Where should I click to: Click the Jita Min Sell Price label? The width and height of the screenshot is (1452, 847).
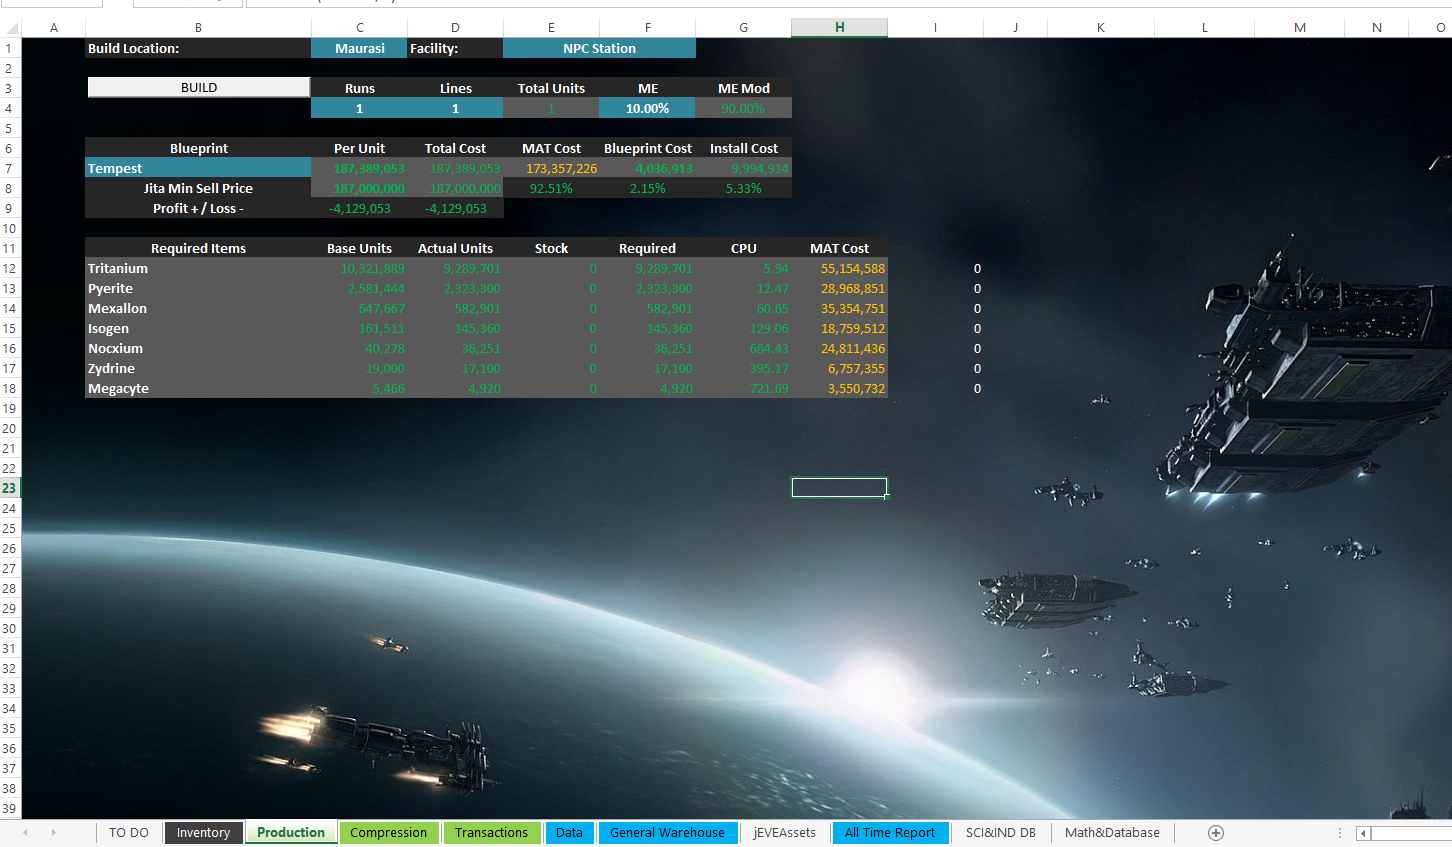(198, 188)
